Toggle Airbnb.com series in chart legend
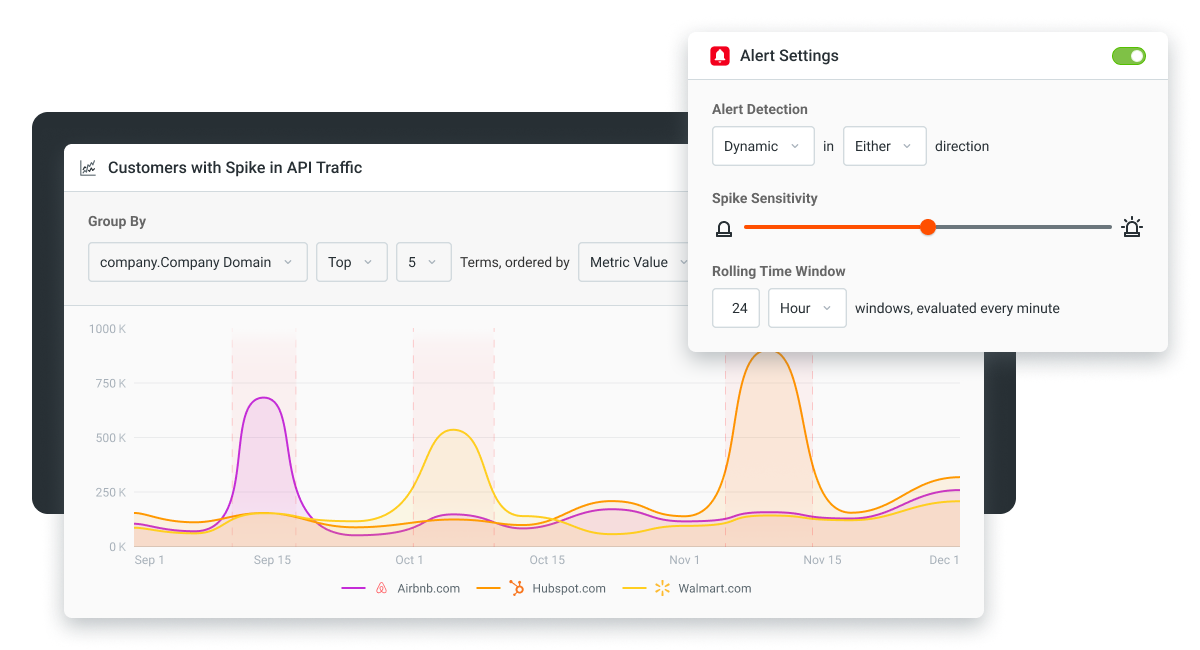The image size is (1200, 650). click(x=401, y=588)
